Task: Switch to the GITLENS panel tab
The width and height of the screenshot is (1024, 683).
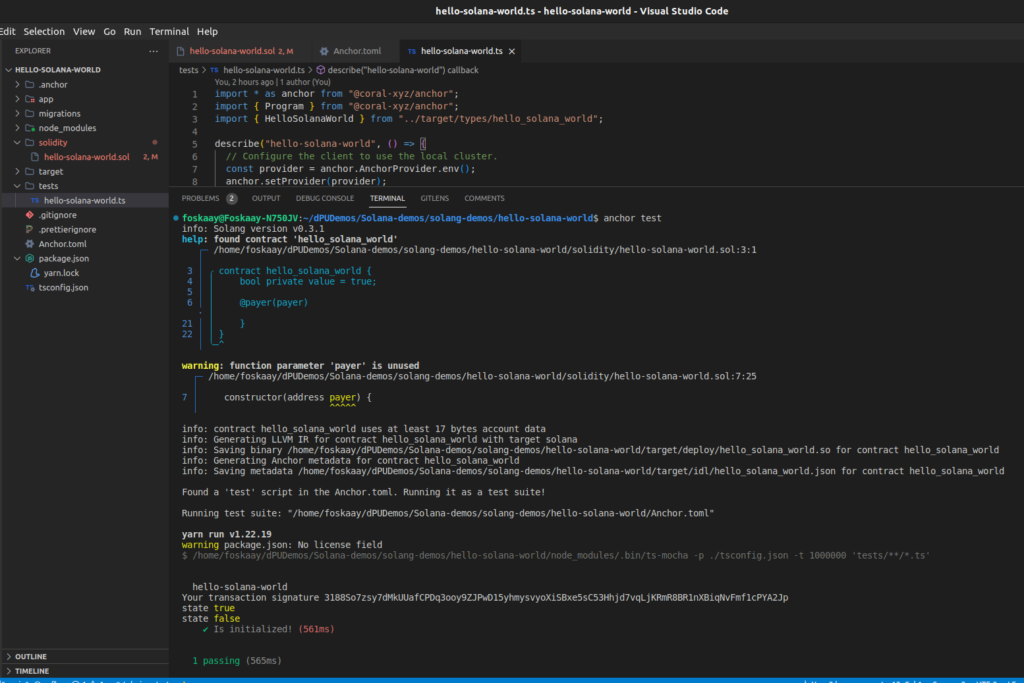Action: pyautogui.click(x=434, y=199)
